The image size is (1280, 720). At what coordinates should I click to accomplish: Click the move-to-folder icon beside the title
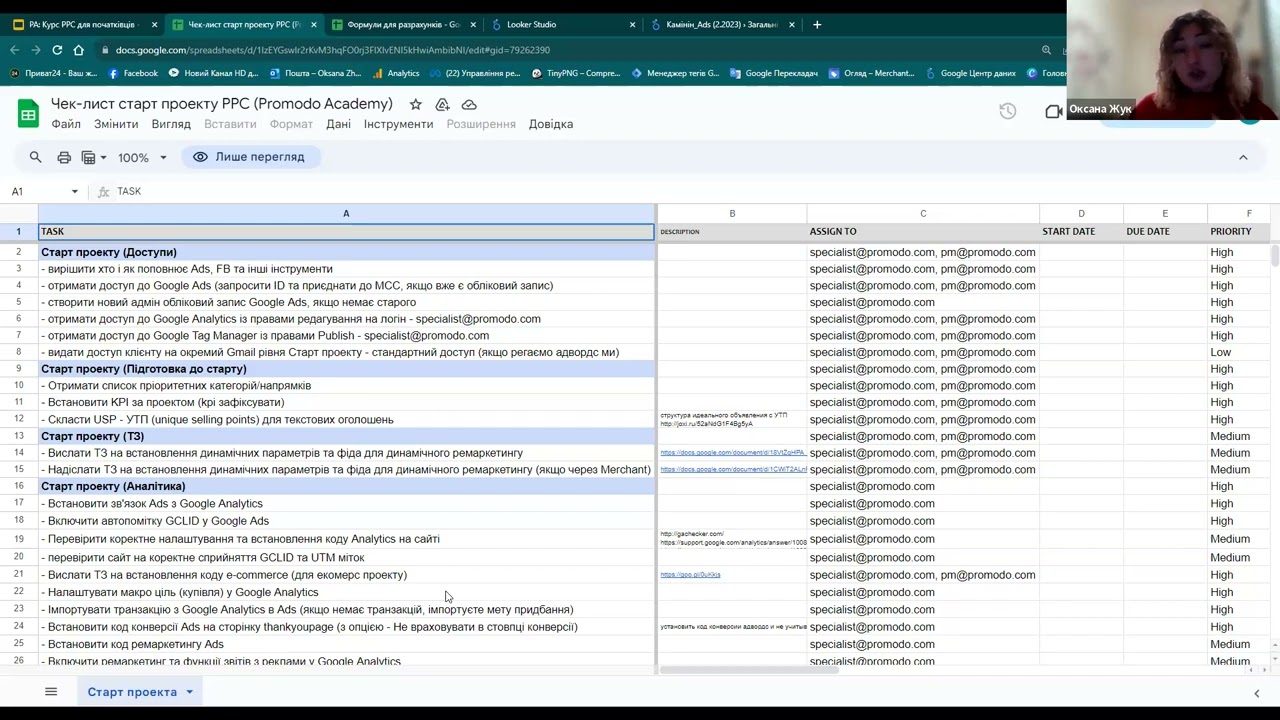pos(442,104)
